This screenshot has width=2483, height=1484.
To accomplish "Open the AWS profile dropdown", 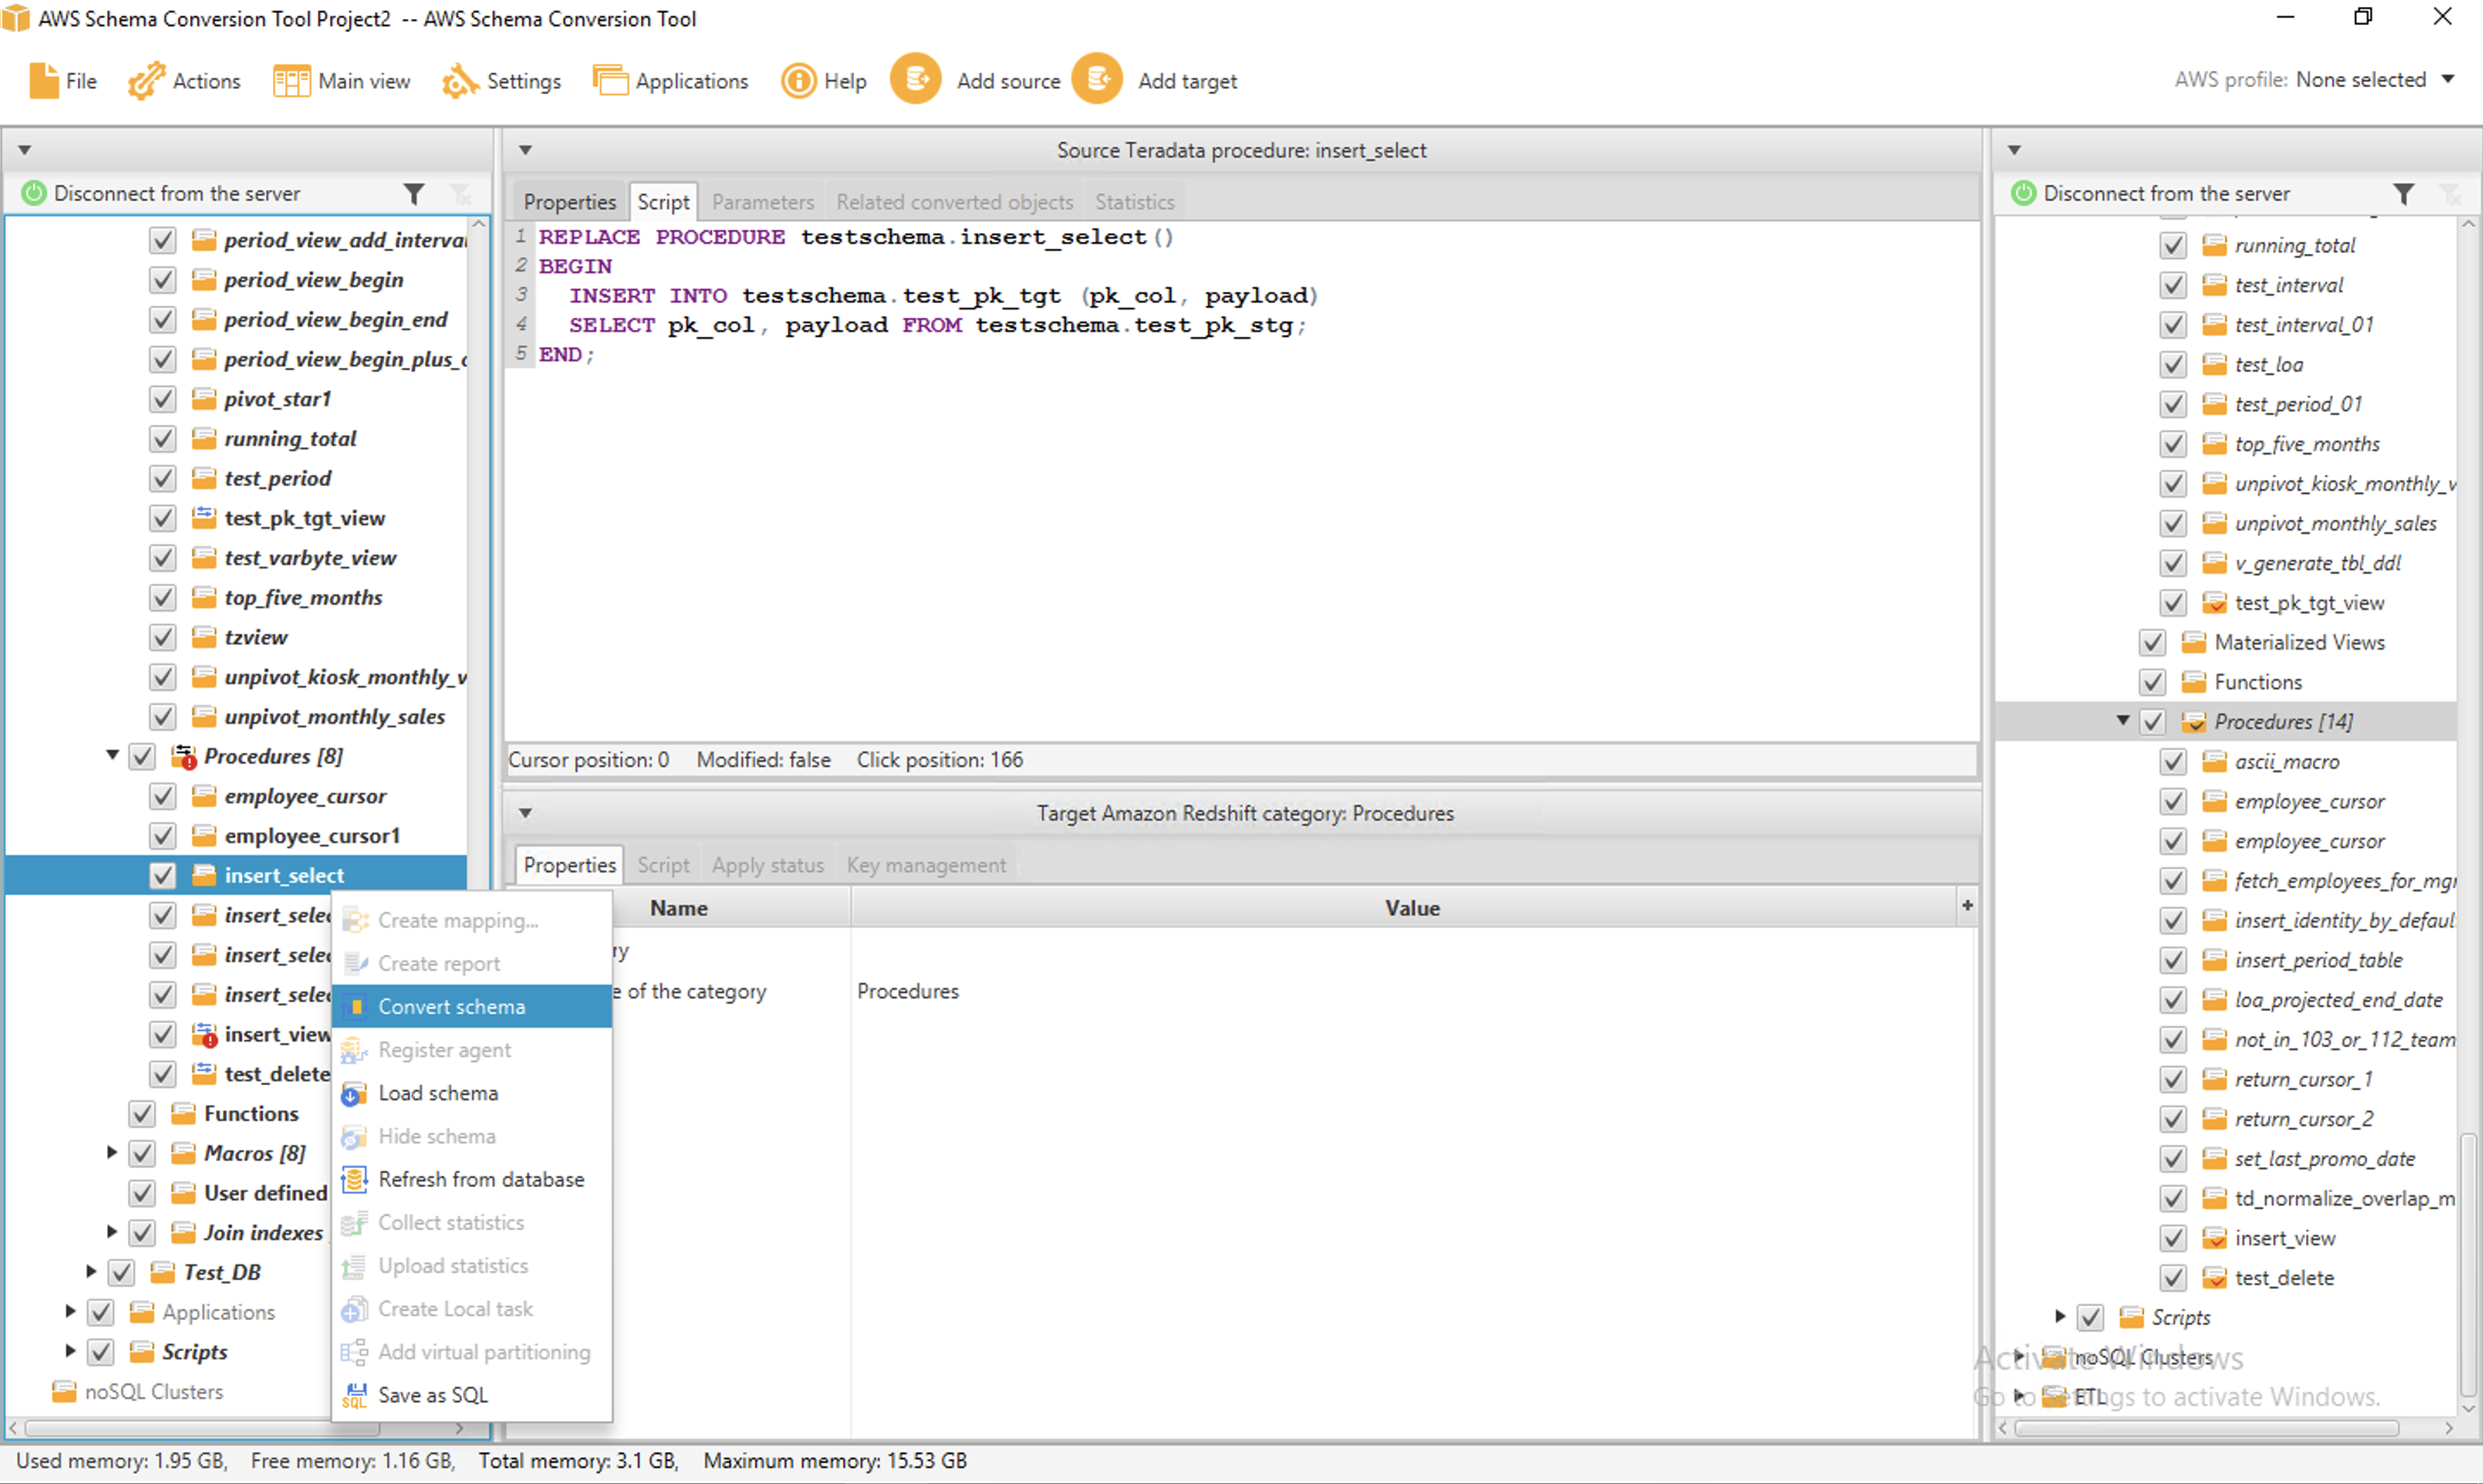I will [x=2448, y=79].
